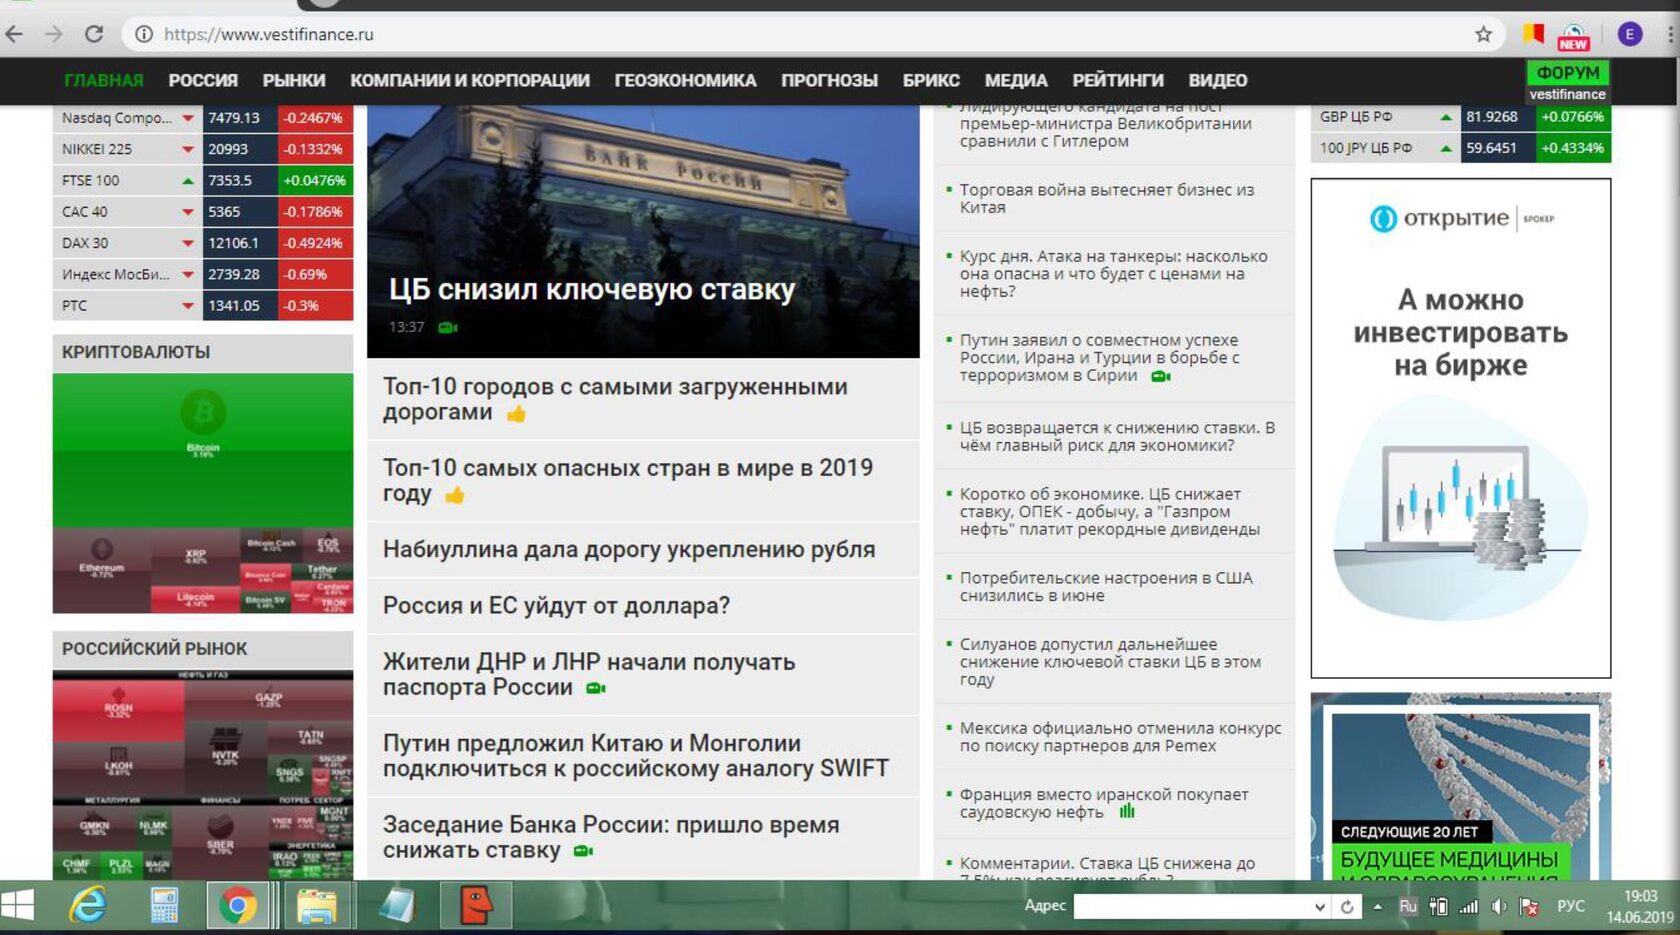The width and height of the screenshot is (1680, 935).
Task: Open the notebook app icon on the taskbar
Action: coord(397,906)
